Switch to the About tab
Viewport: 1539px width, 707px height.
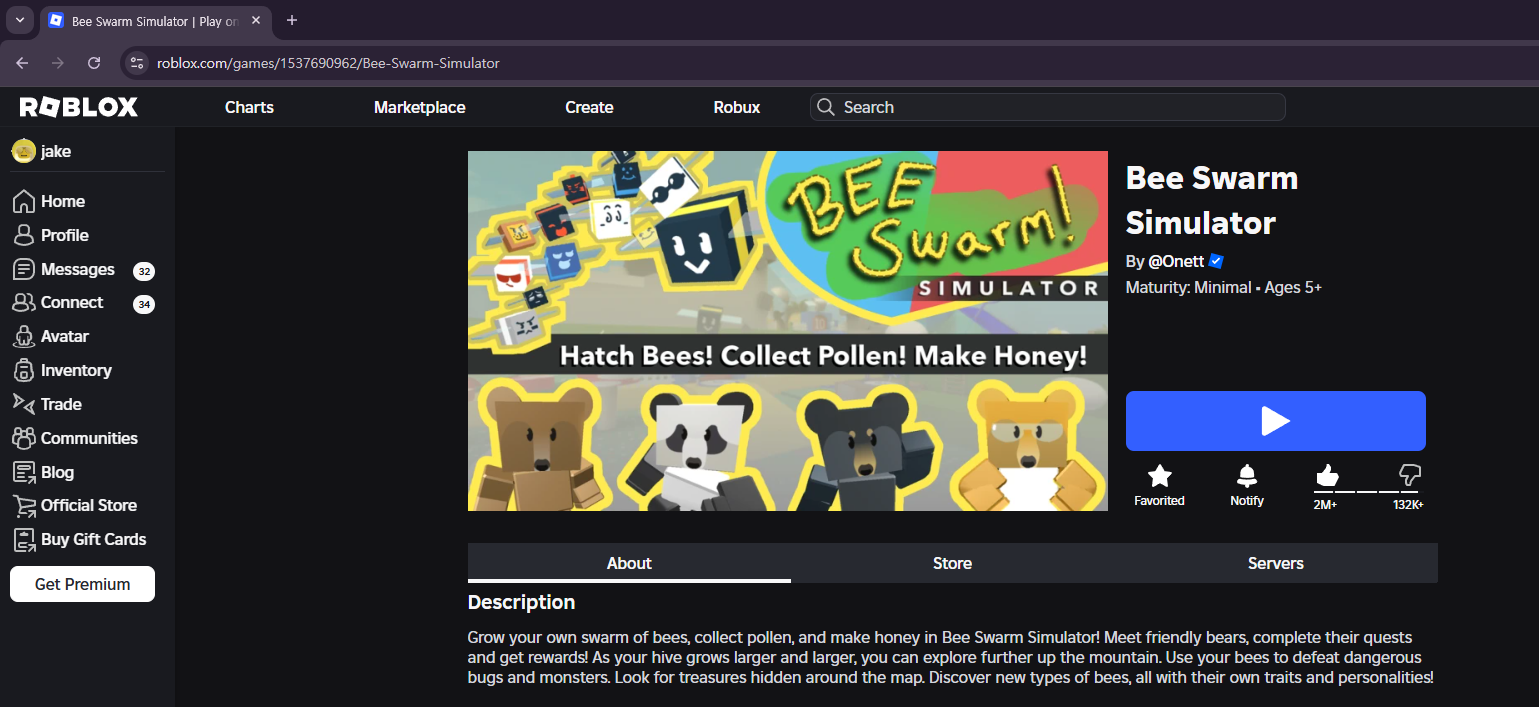click(x=629, y=563)
